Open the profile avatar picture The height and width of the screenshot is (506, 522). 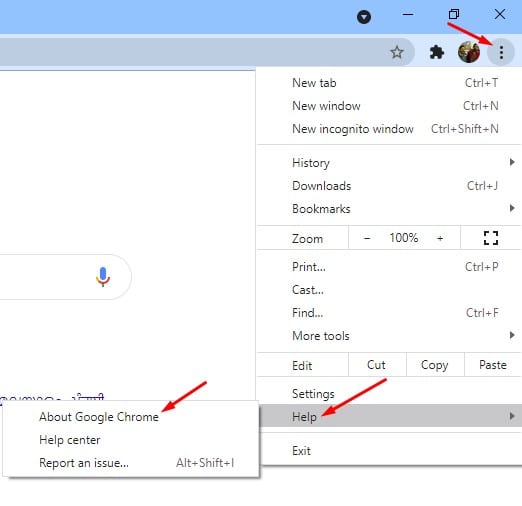point(469,52)
